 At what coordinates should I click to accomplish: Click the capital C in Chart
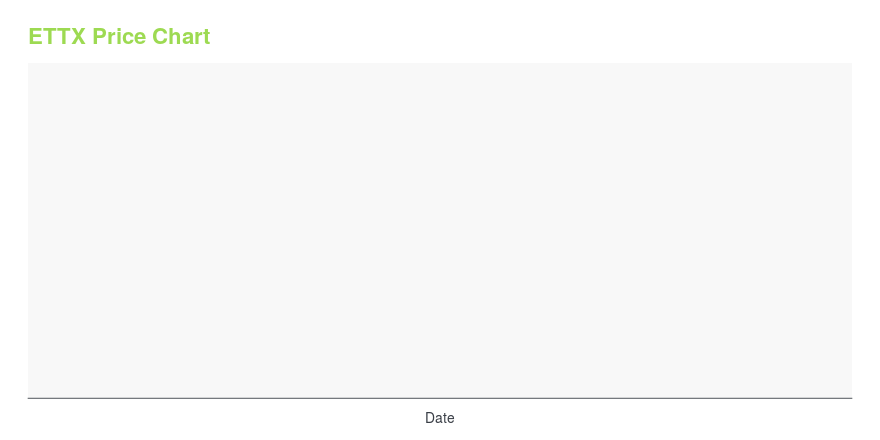coord(160,36)
